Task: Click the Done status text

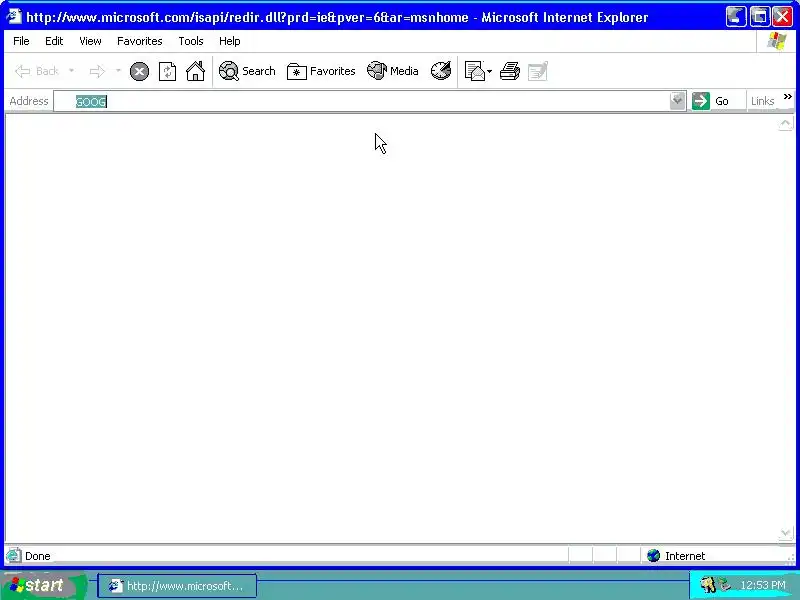Action: [38, 556]
